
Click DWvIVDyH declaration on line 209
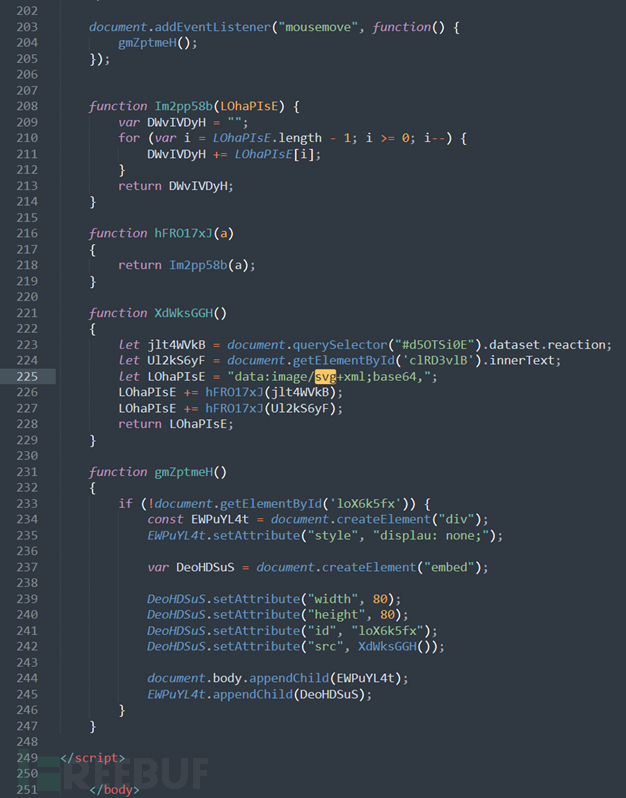[x=176, y=122]
